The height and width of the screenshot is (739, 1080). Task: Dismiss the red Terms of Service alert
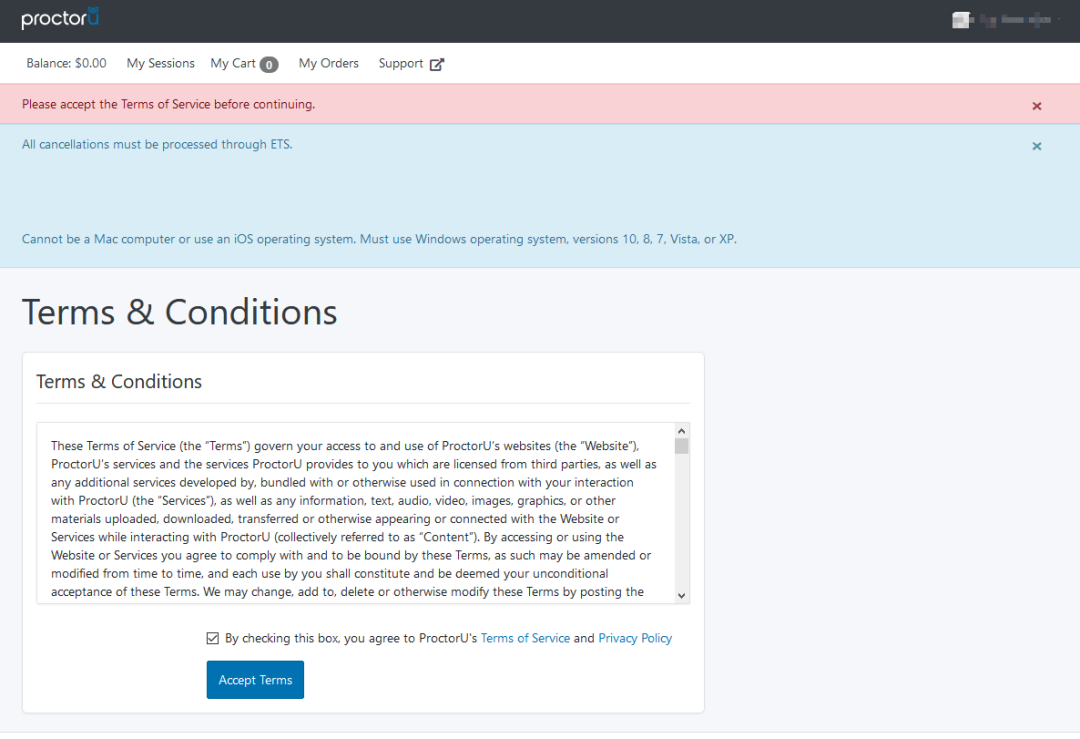[1037, 106]
